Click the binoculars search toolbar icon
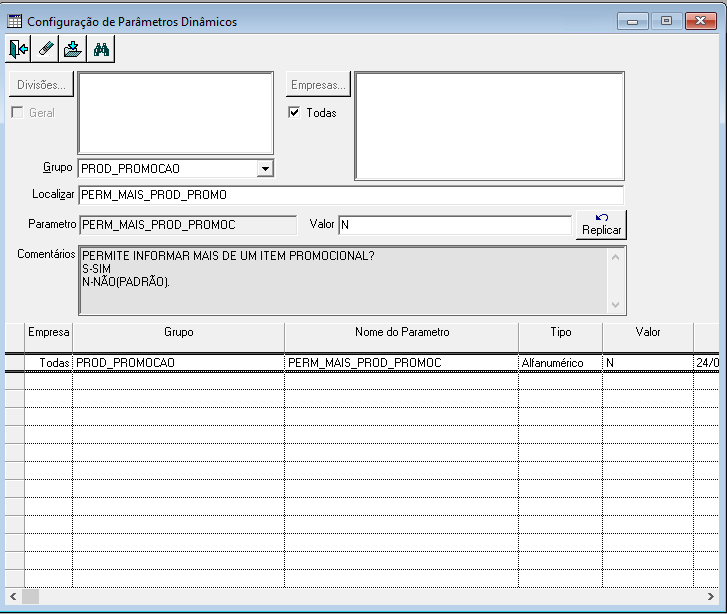This screenshot has height=614, width=727. tap(101, 49)
